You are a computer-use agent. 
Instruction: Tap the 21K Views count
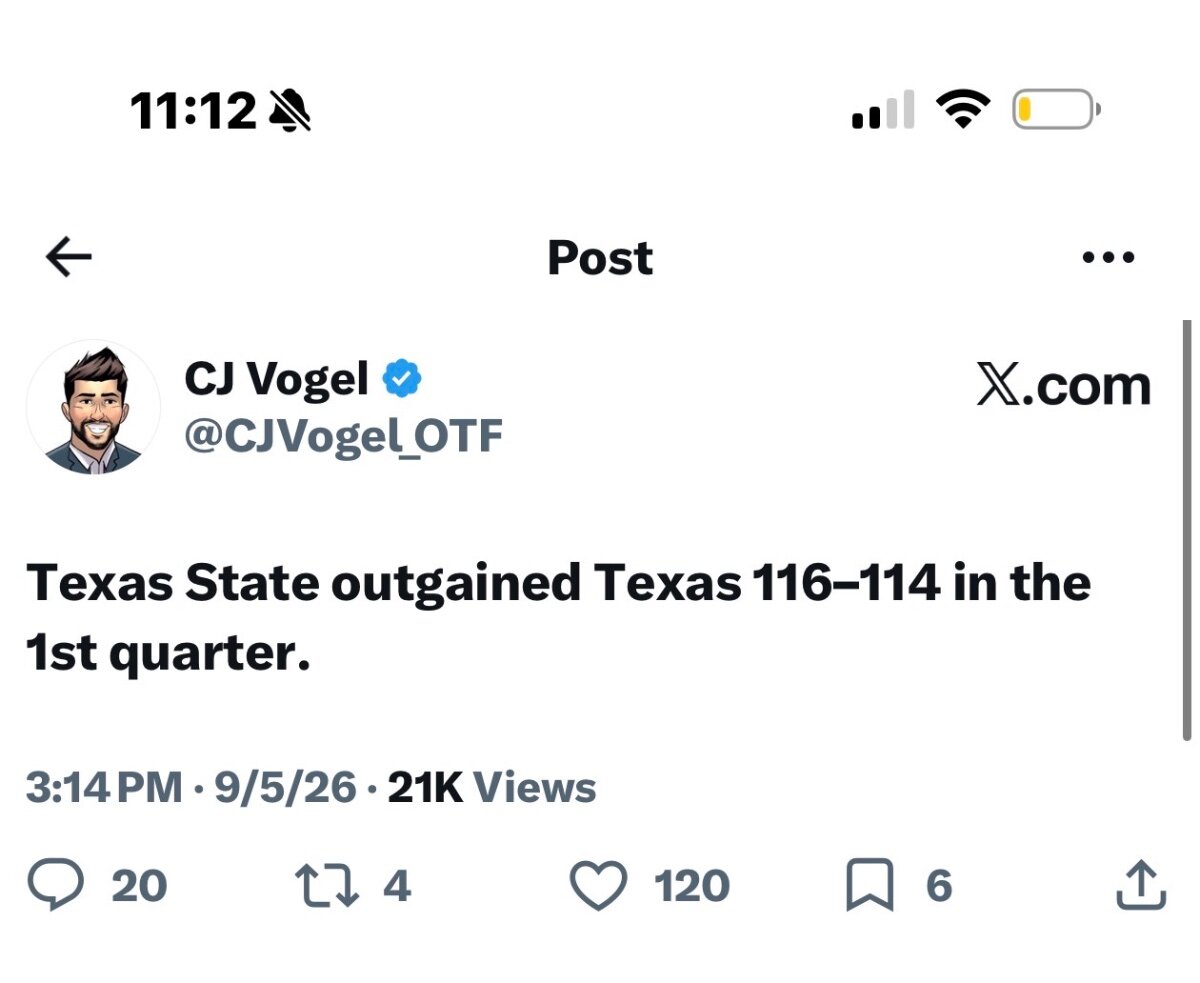coord(492,789)
